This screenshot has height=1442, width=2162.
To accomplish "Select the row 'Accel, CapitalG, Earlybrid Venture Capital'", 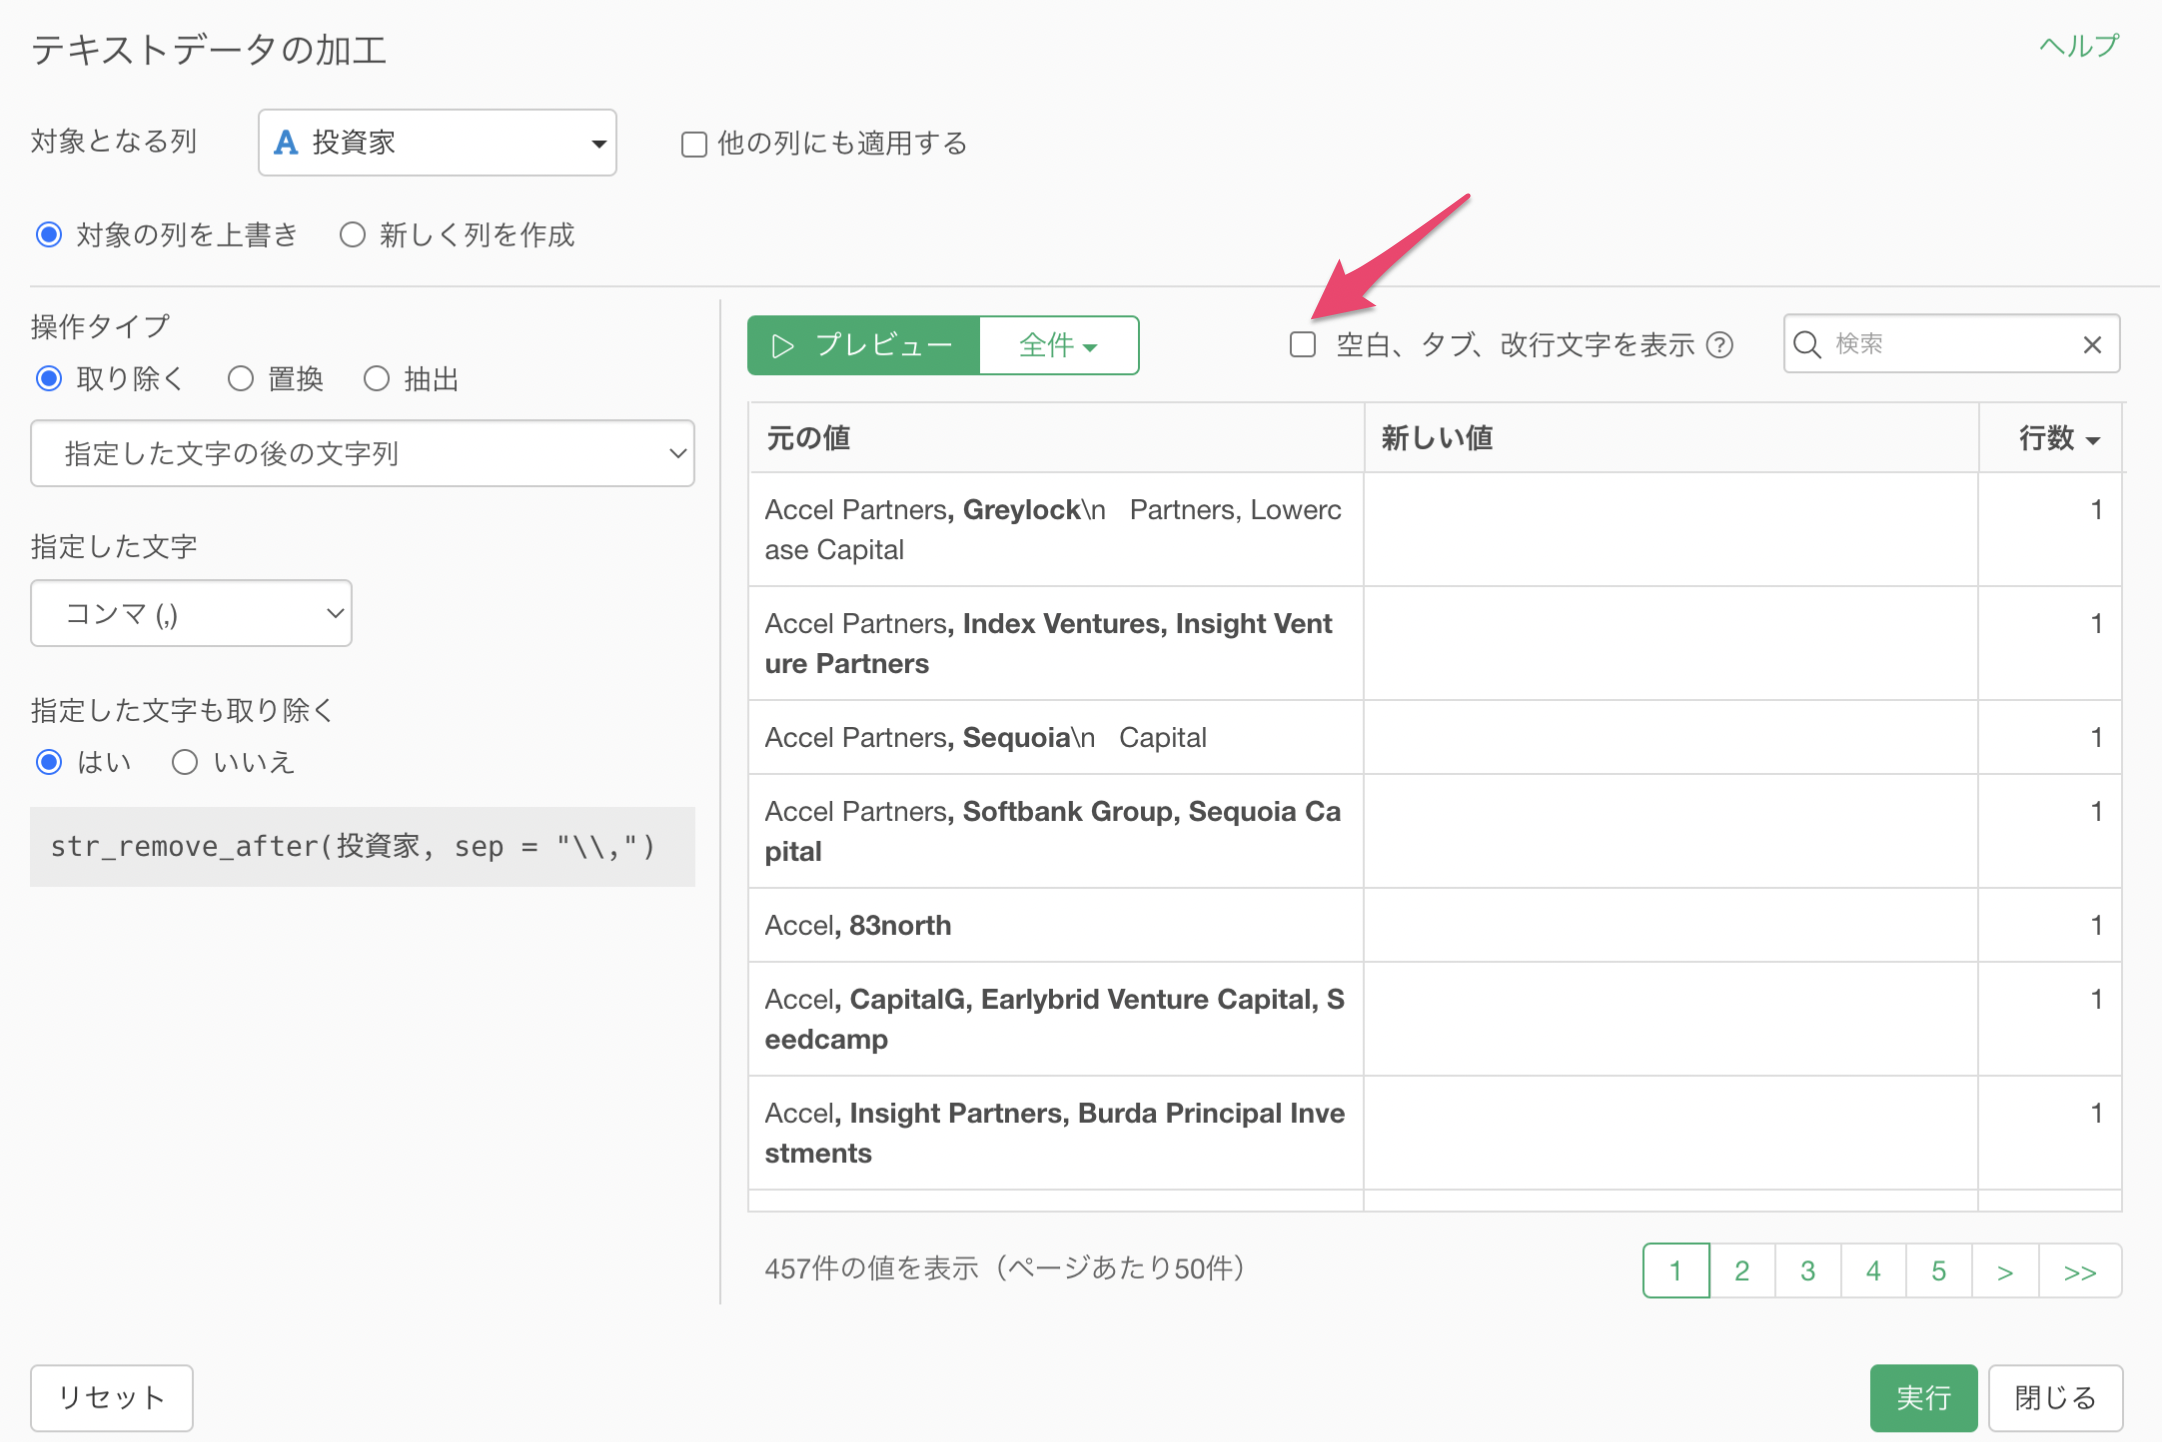I will 1435,1020.
